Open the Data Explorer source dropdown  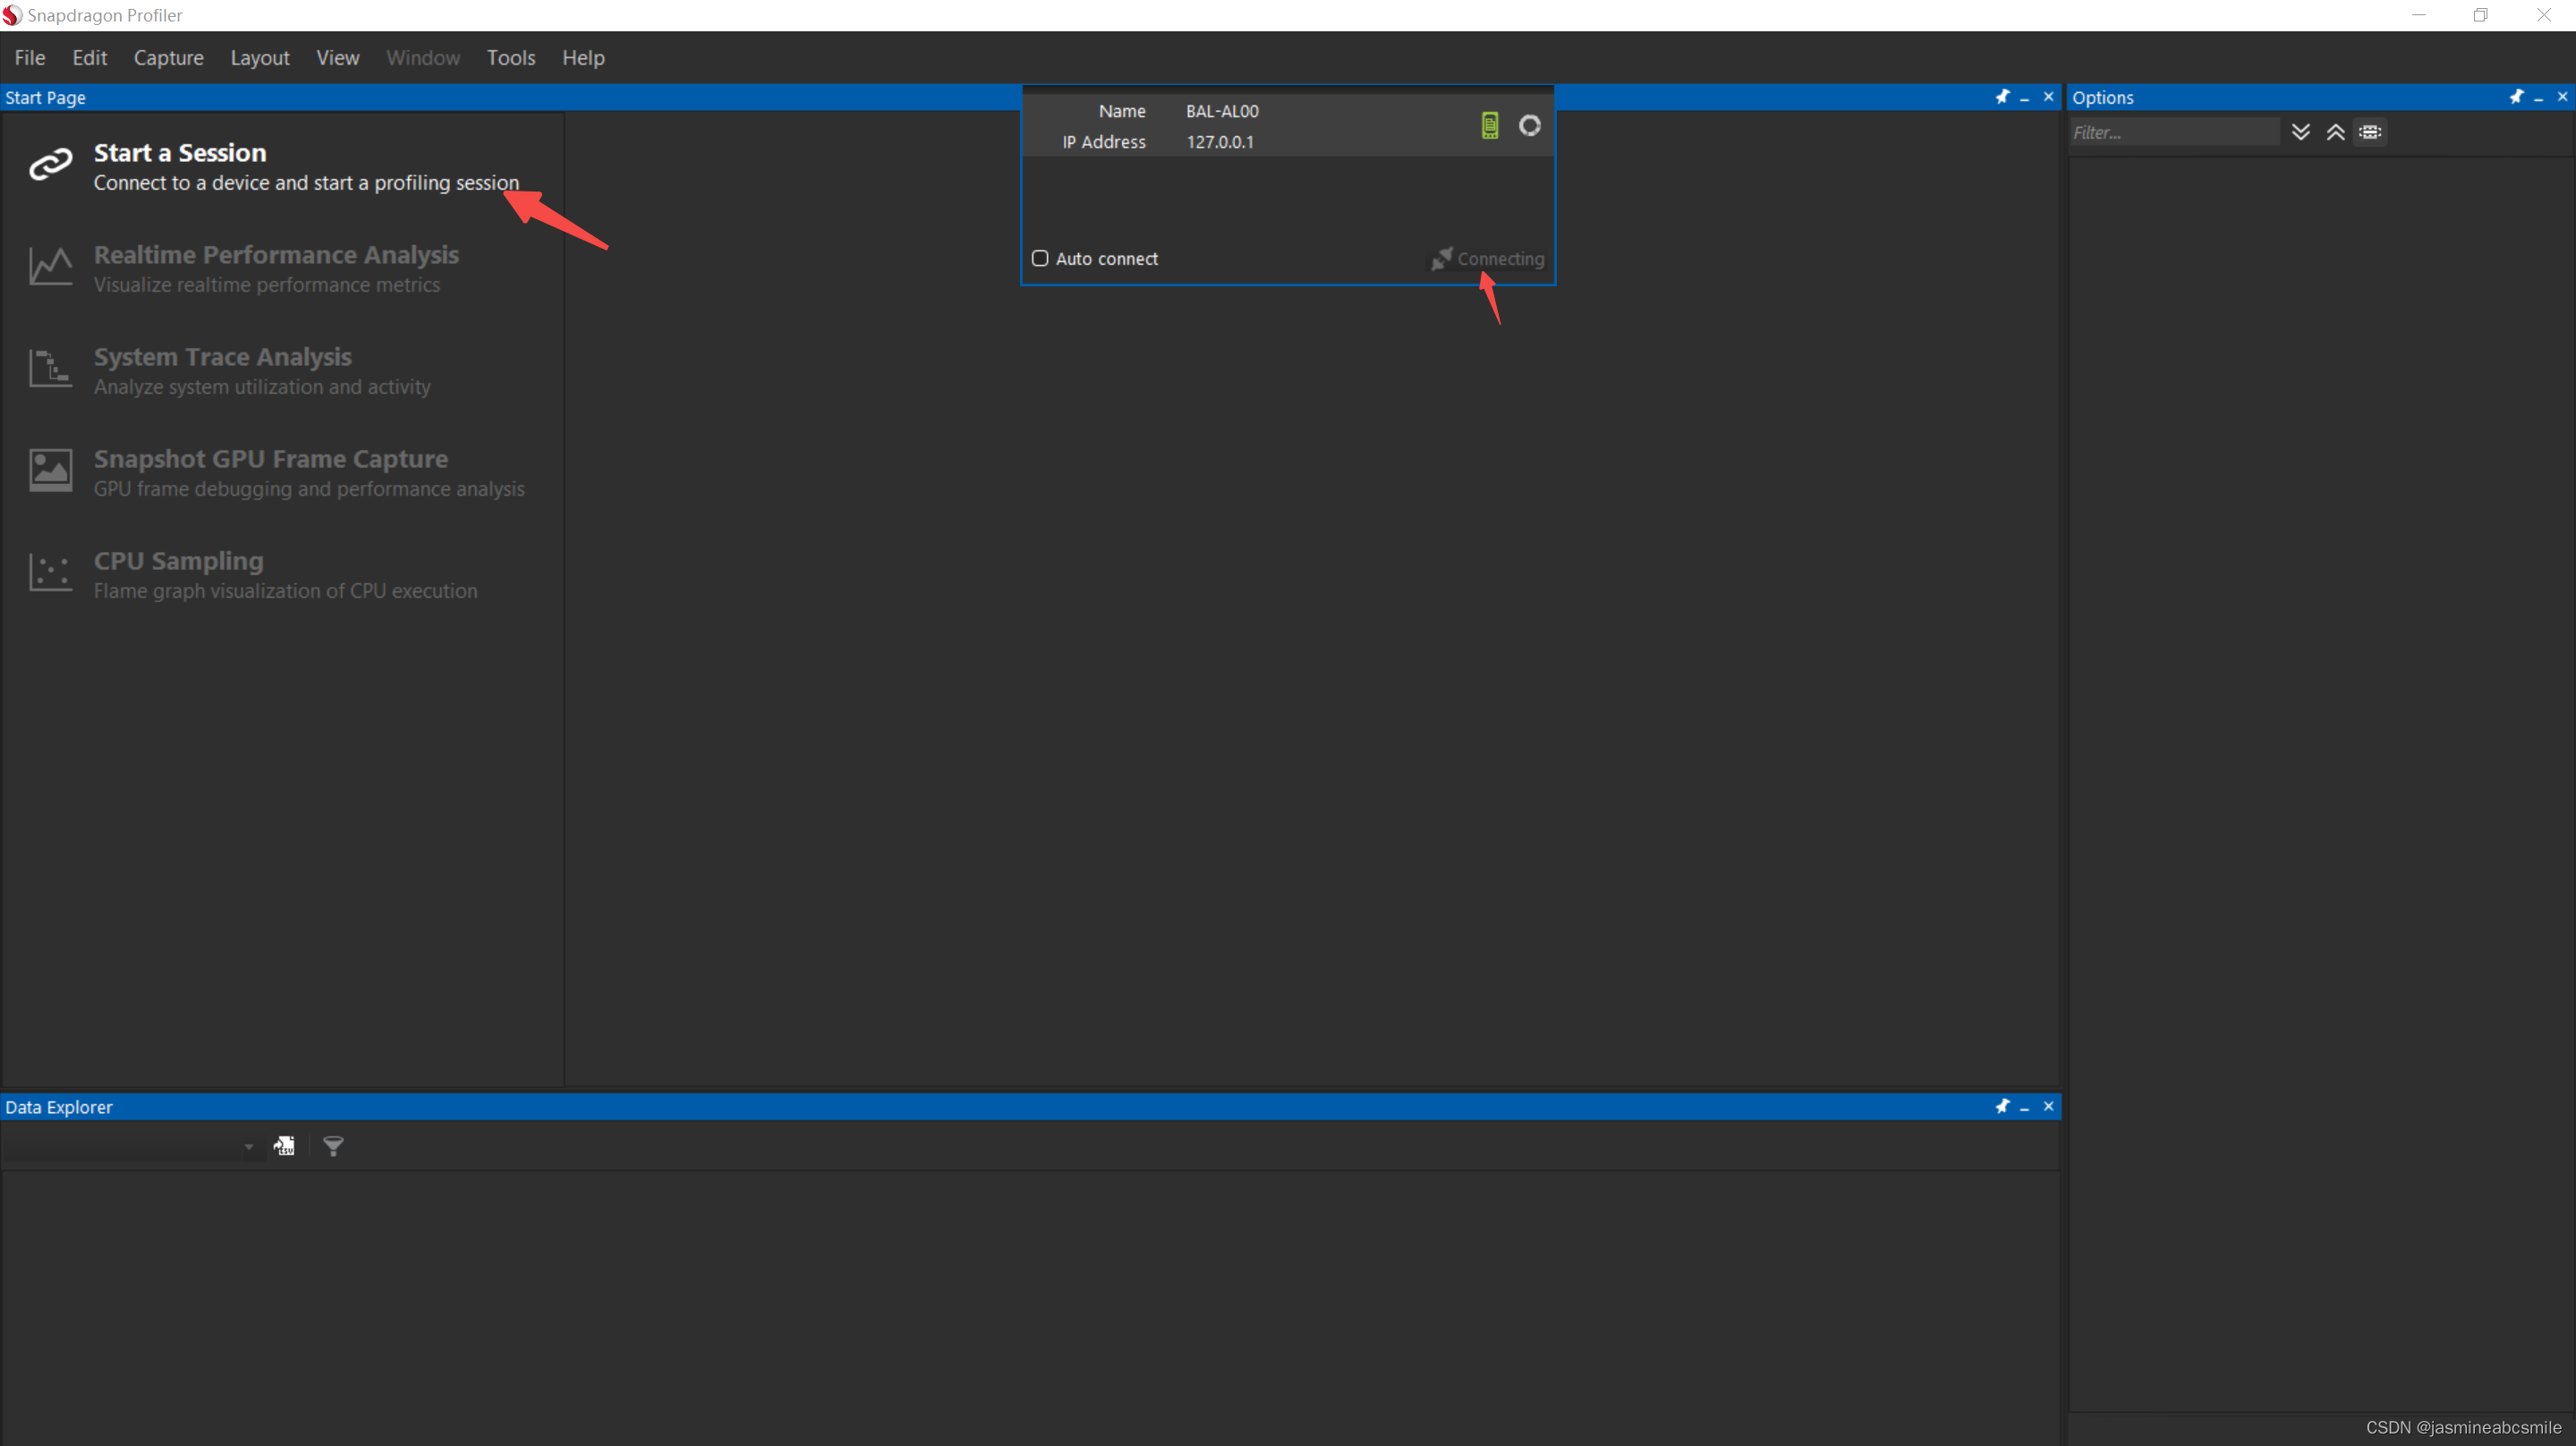248,1146
